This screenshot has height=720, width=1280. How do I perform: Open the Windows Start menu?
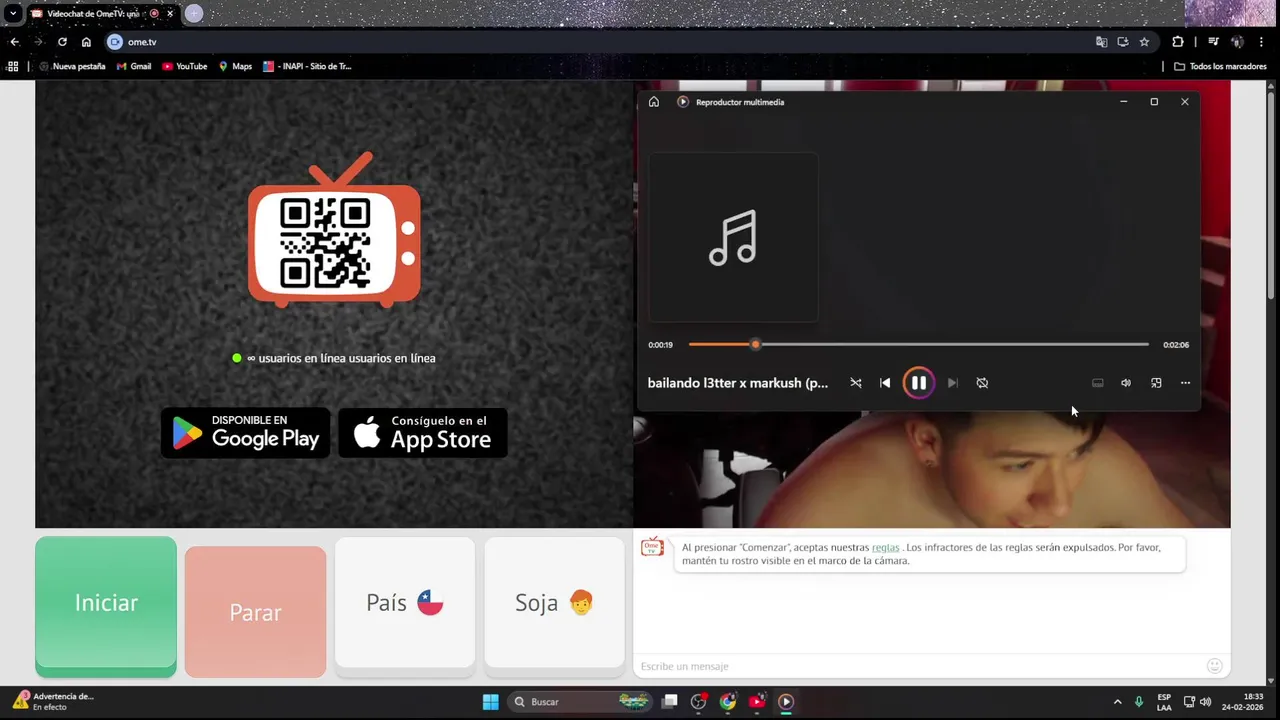point(490,702)
